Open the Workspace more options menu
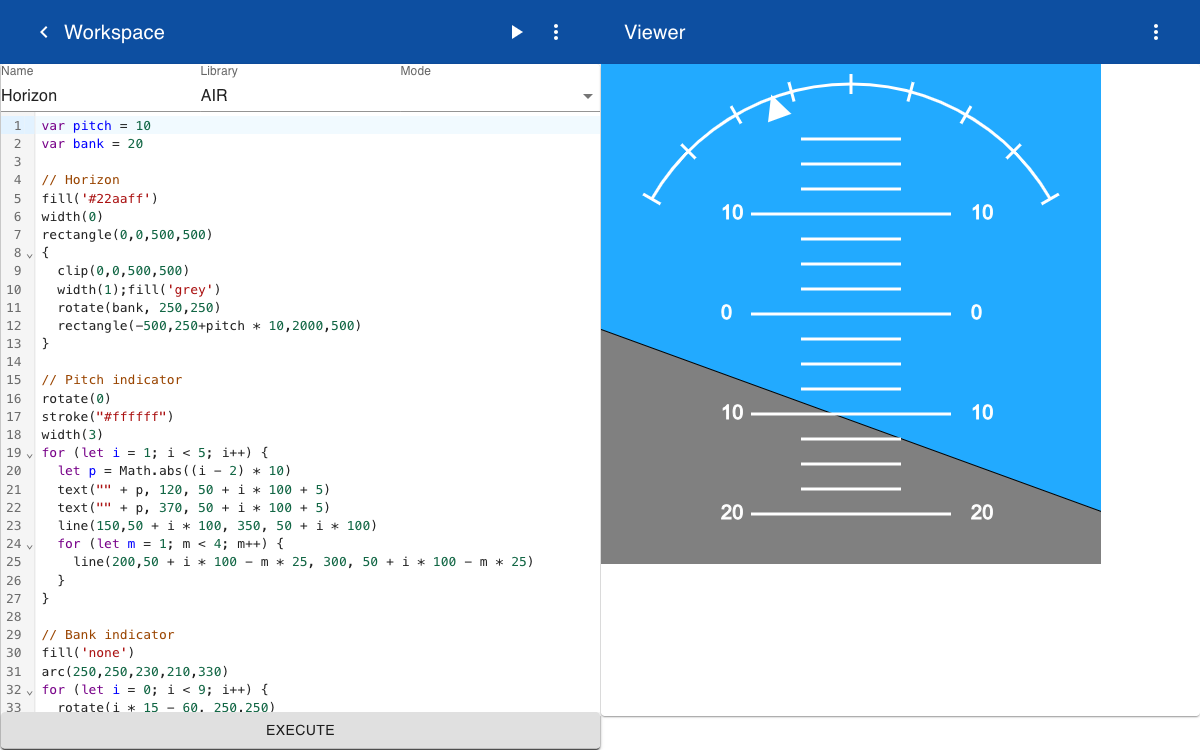 coord(556,32)
